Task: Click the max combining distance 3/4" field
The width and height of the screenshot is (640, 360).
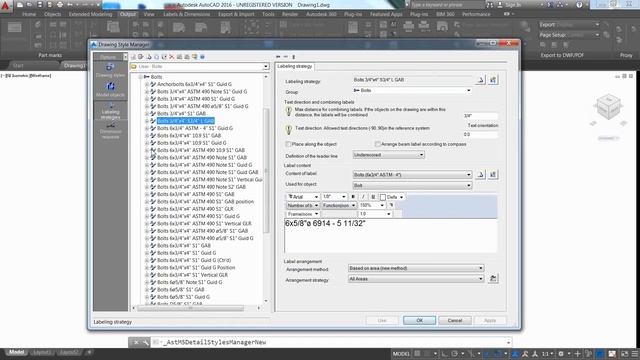Action: point(480,116)
